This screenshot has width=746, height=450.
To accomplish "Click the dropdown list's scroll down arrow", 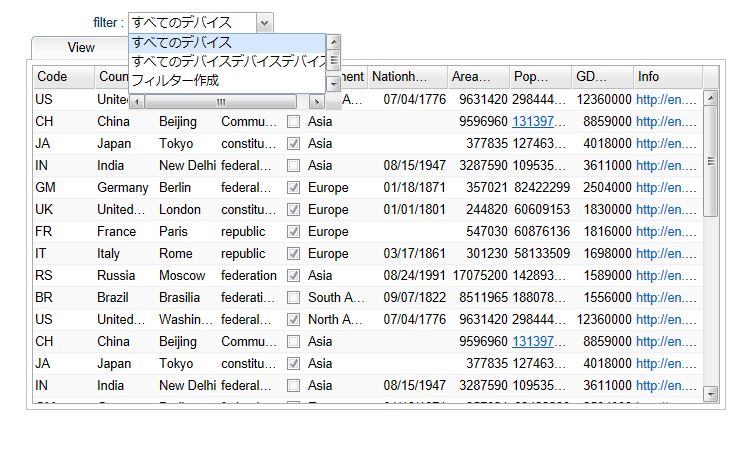I will (x=334, y=86).
